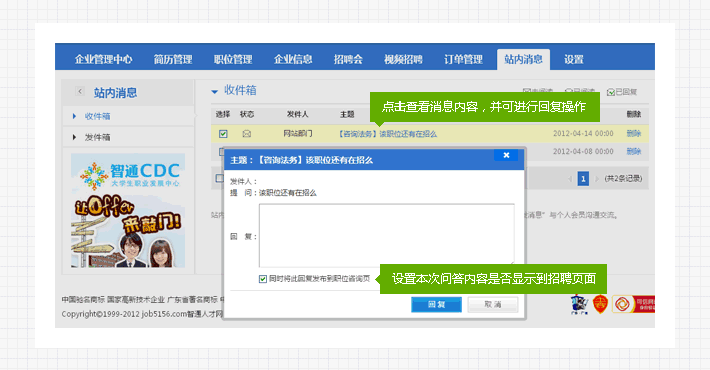
Task: Select the 招聘会 tab
Action: click(348, 59)
